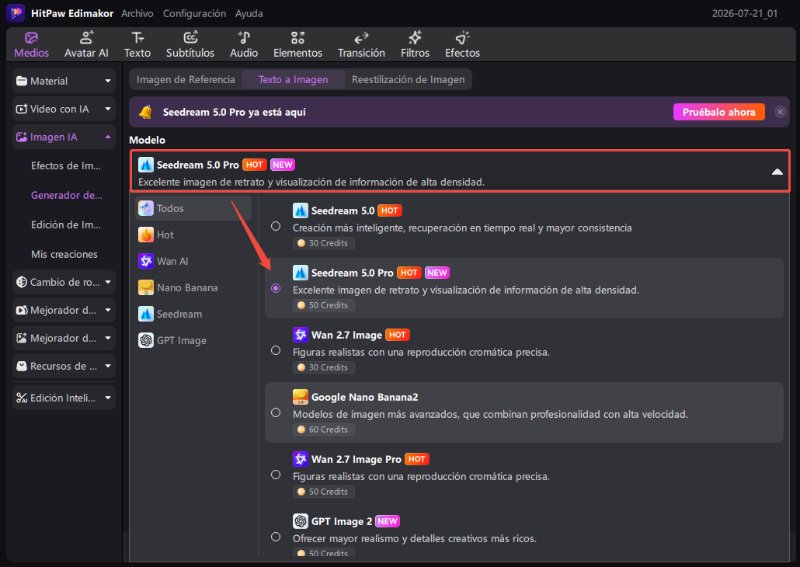The image size is (800, 567).
Task: Click the HOT badge on Wan 2.7 Image Pro
Action: click(x=417, y=459)
